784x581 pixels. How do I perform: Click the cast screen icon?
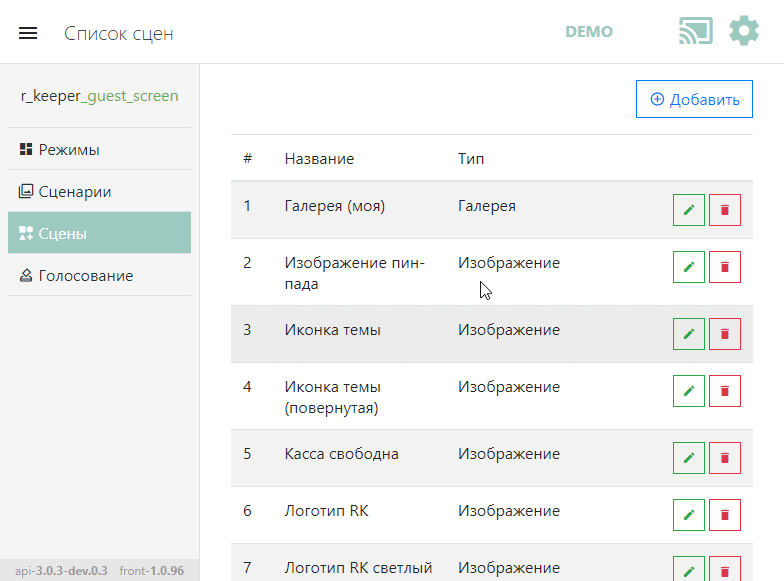(x=695, y=31)
